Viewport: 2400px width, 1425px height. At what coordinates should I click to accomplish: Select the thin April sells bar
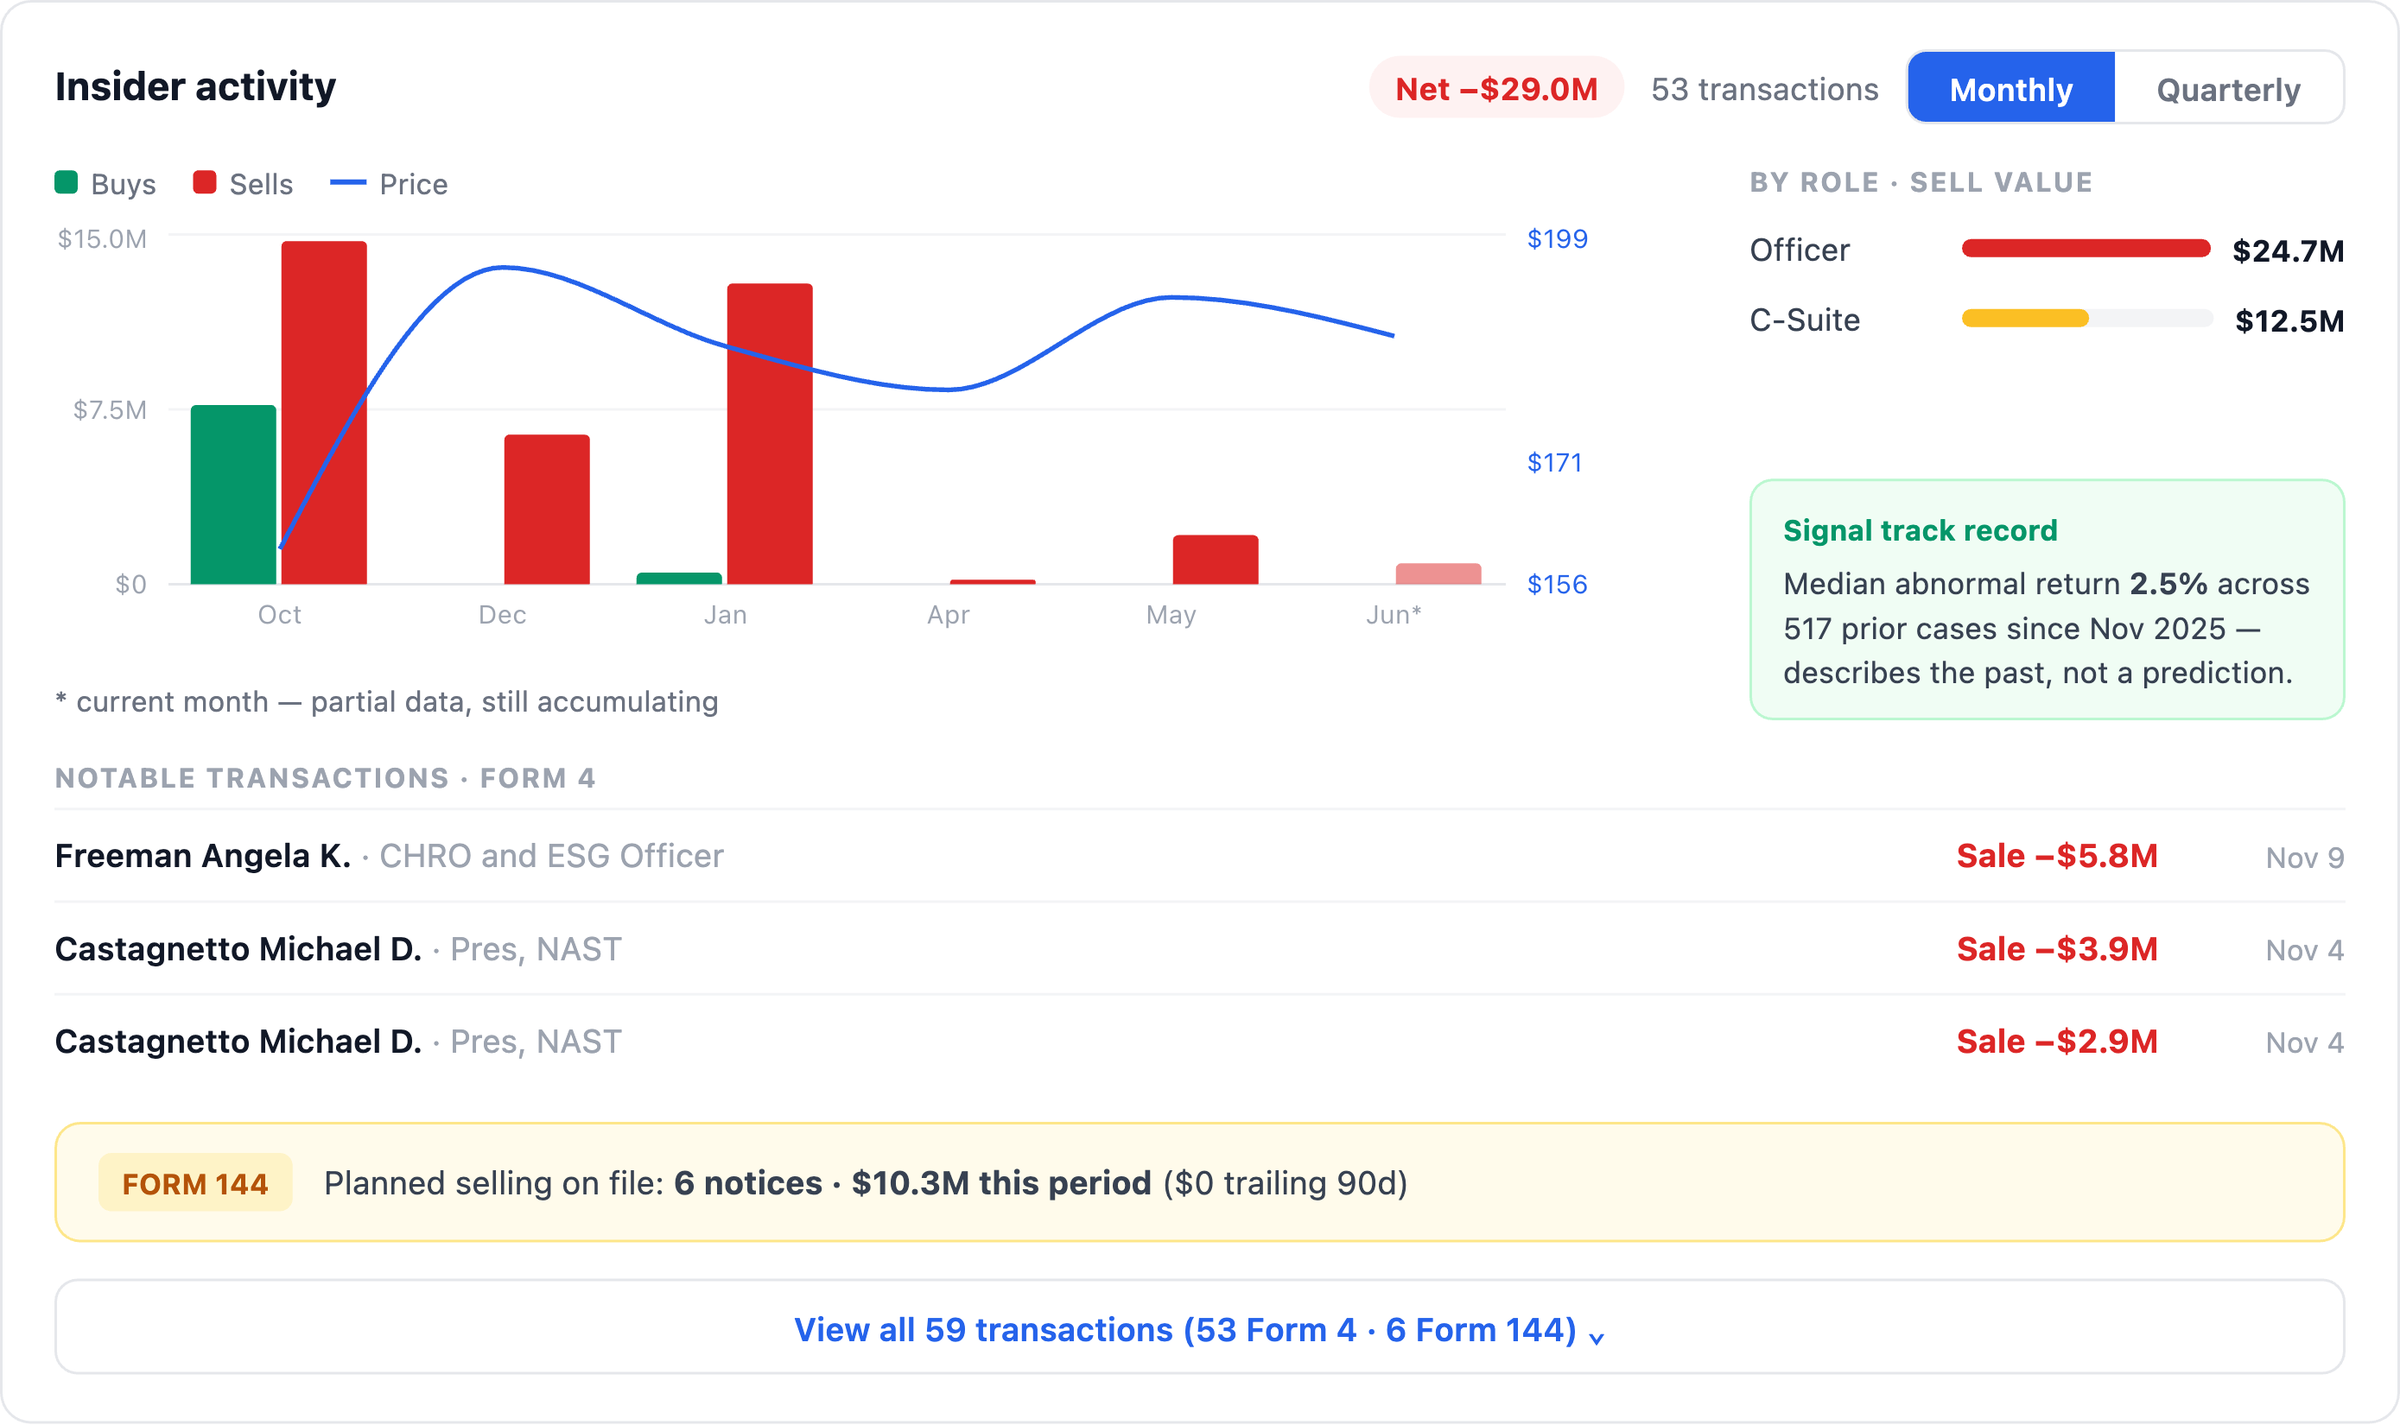[993, 581]
